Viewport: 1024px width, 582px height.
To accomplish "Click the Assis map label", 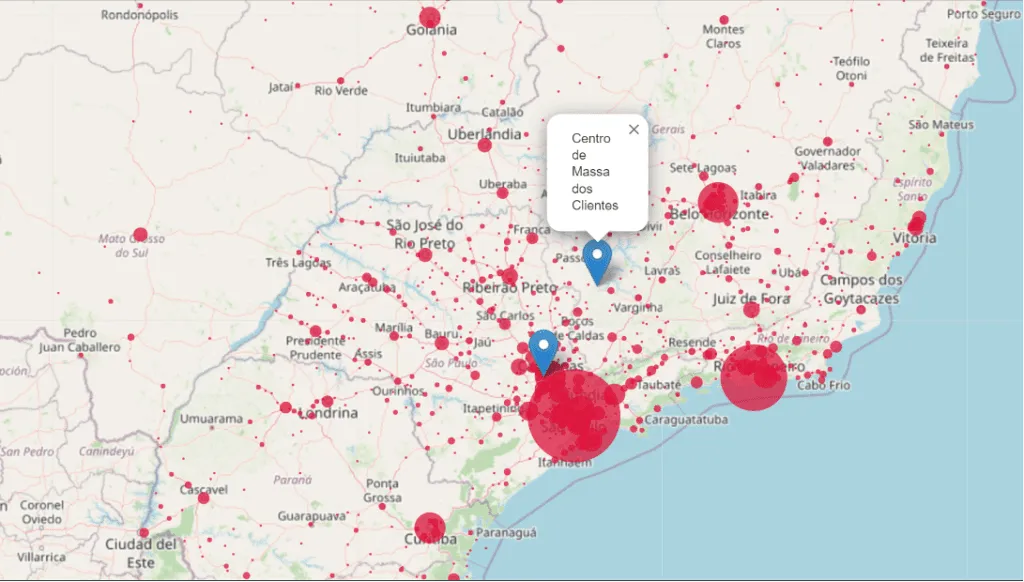I will pyautogui.click(x=368, y=353).
